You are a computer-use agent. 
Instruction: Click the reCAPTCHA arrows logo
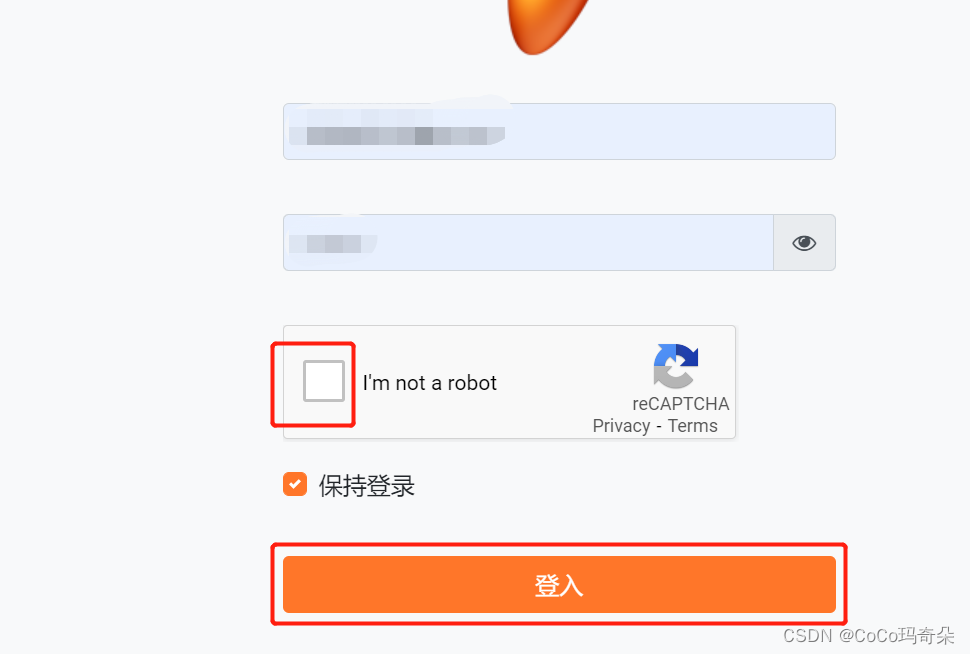tap(676, 366)
